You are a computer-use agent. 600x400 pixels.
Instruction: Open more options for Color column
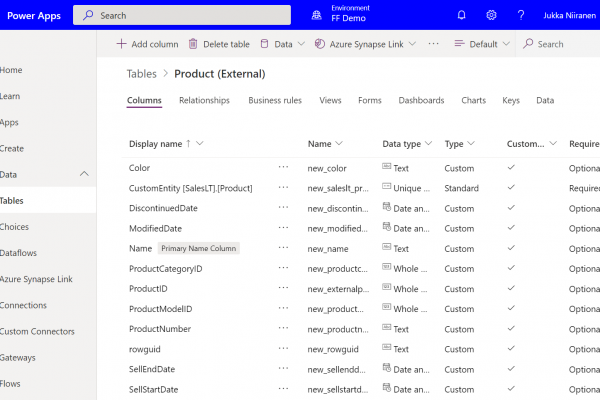point(284,167)
